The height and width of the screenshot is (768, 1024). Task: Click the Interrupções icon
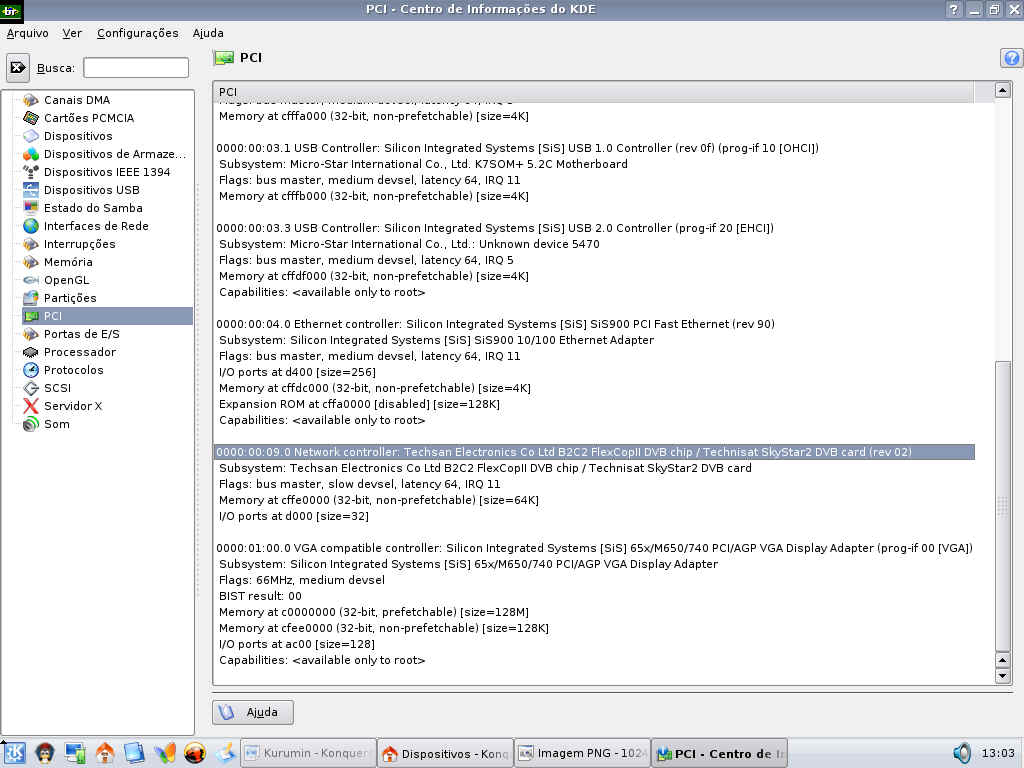tap(31, 244)
